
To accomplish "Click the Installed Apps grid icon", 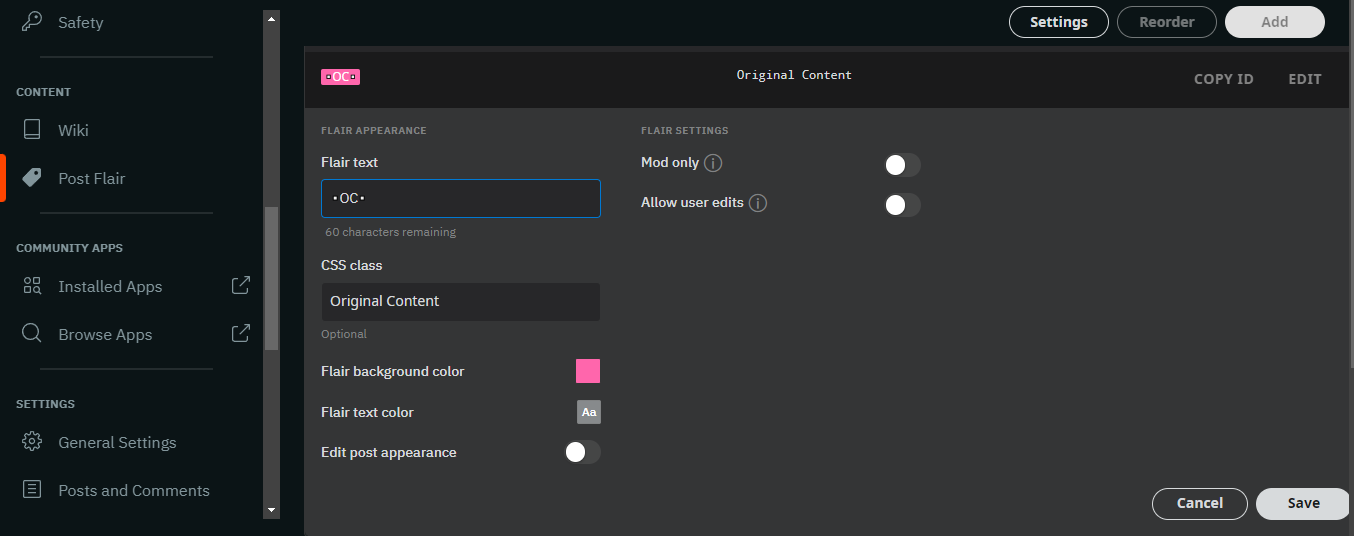I will 32,286.
